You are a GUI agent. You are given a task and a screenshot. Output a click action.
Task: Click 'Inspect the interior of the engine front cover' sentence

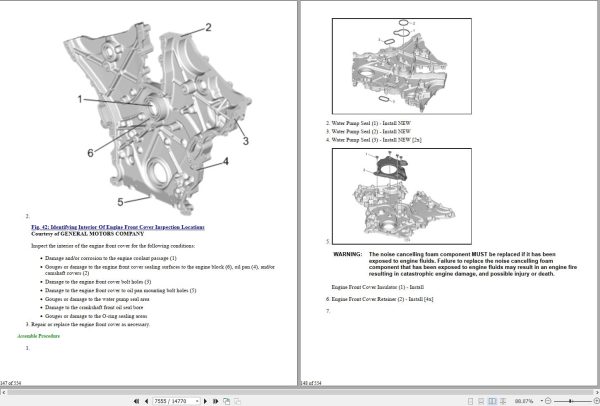(x=113, y=246)
